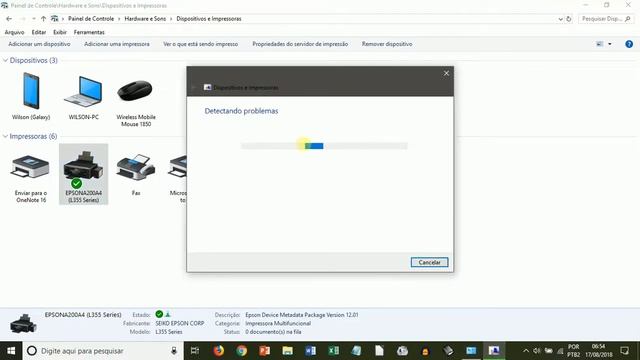Viewport: 640px width, 360px height.
Task: Open the Editar menu
Action: tap(39, 32)
